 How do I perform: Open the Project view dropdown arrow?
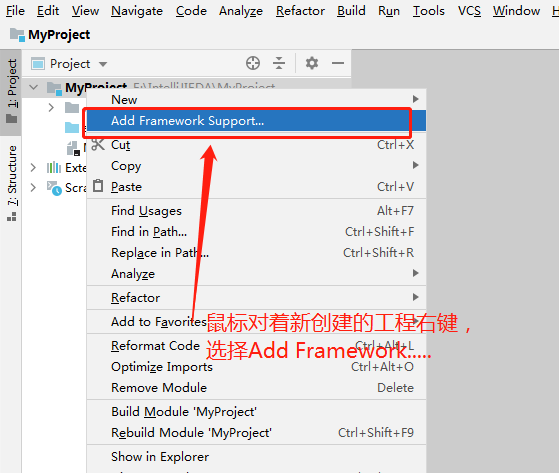click(103, 65)
